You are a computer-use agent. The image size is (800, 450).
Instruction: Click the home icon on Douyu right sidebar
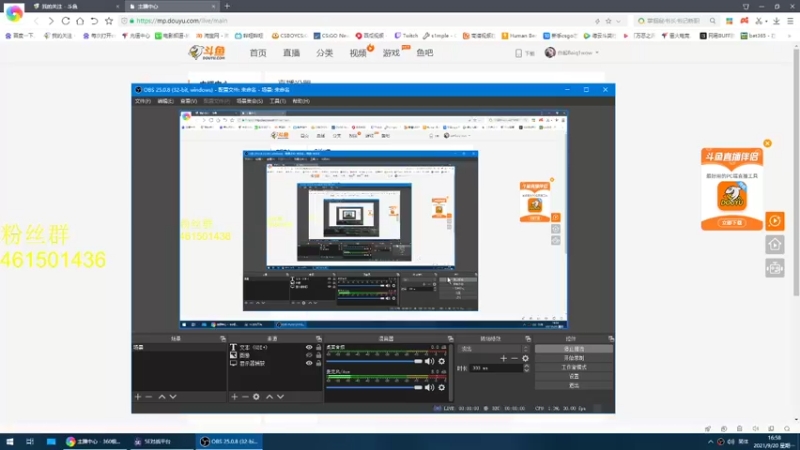[x=775, y=245]
